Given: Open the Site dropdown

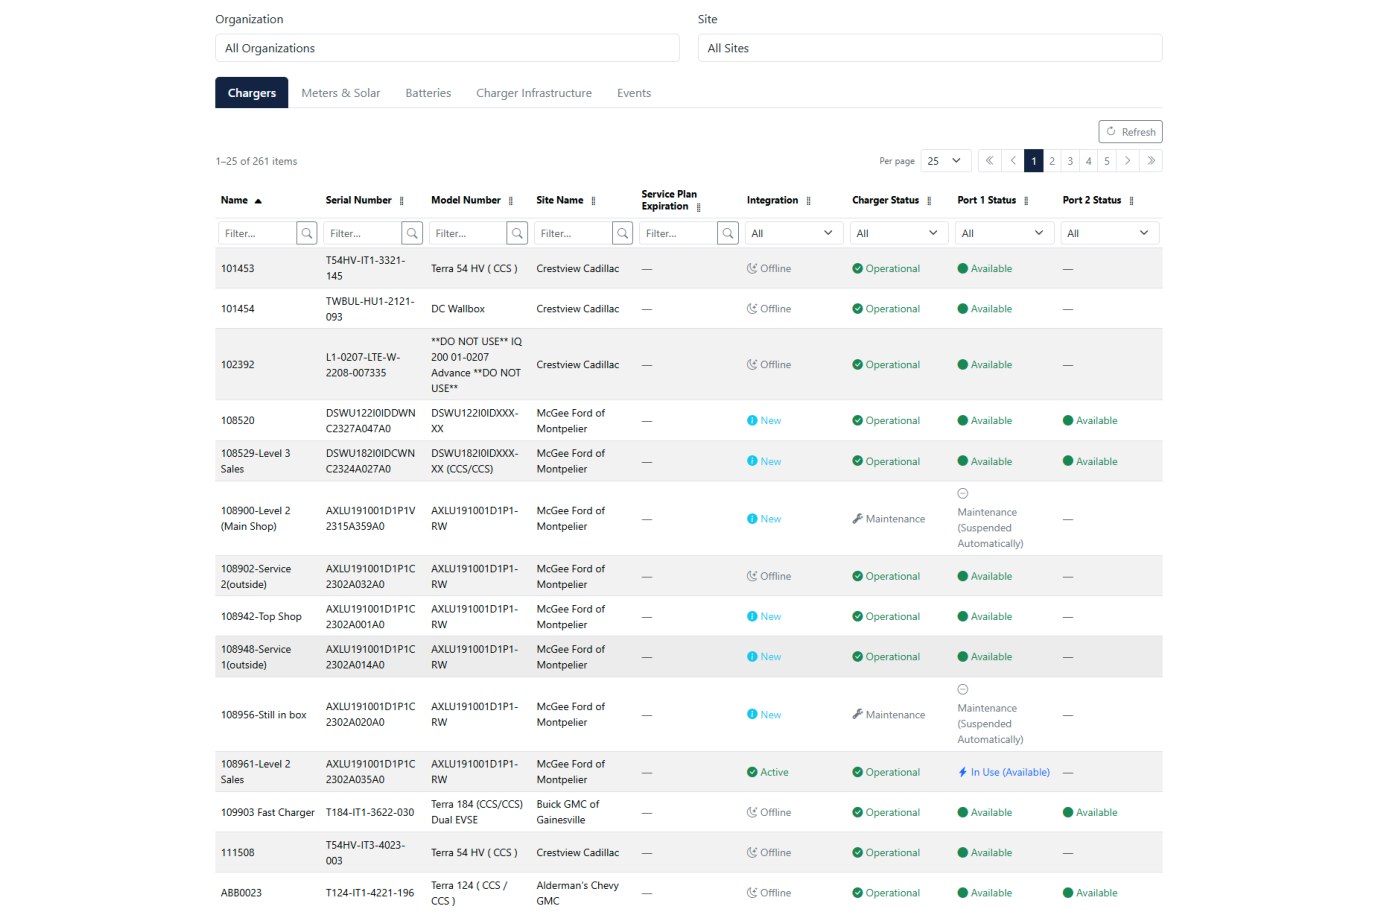Looking at the screenshot, I should 930,48.
